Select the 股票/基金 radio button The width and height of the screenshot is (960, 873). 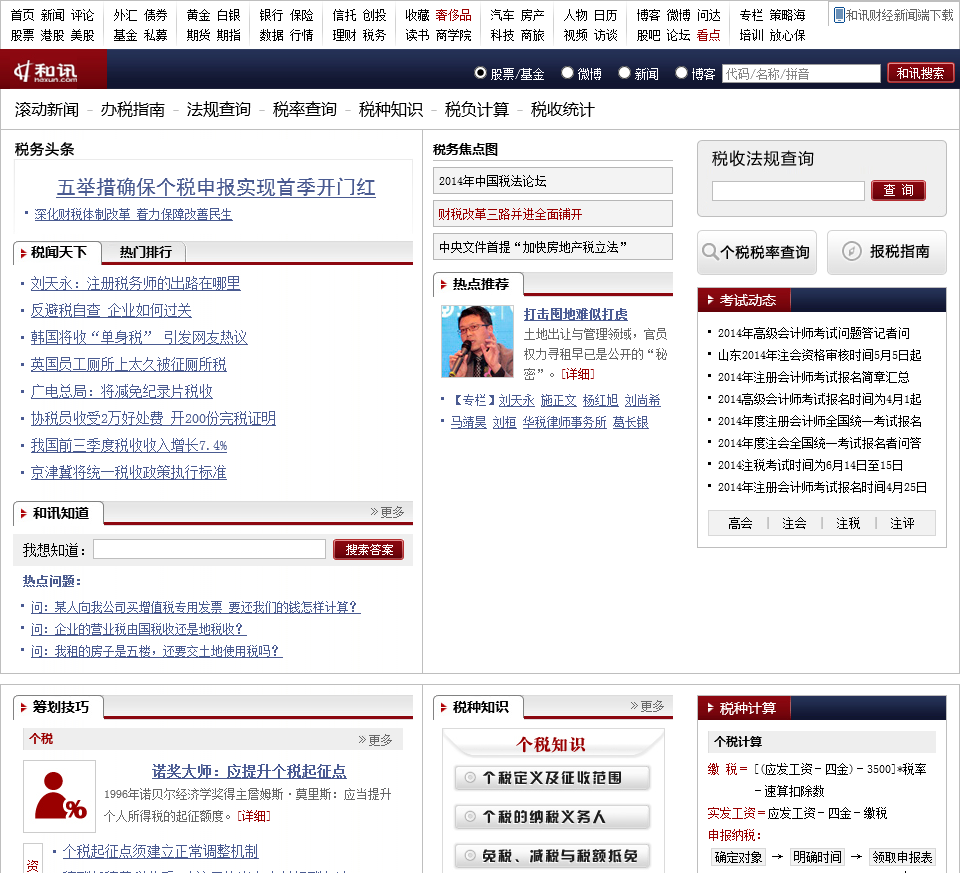tap(481, 73)
